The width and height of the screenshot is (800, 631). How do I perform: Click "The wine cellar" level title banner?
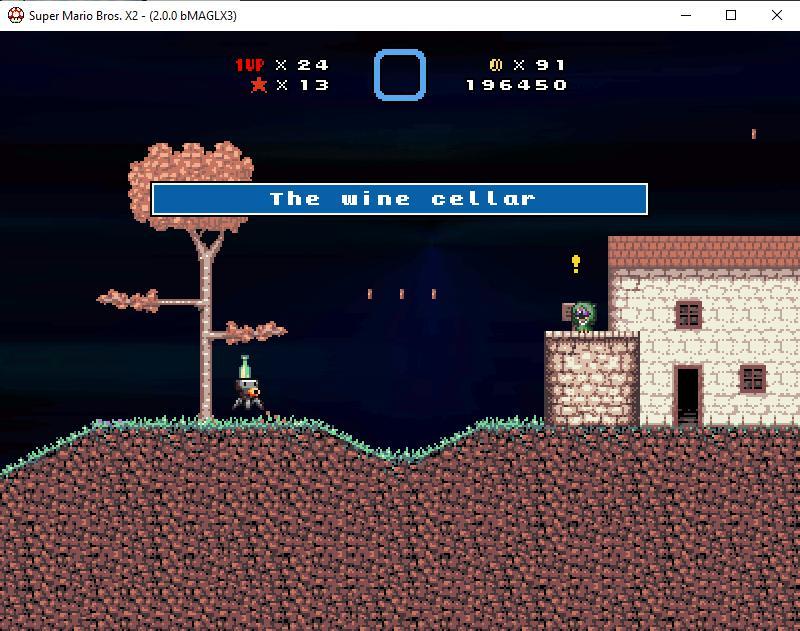pyautogui.click(x=400, y=199)
